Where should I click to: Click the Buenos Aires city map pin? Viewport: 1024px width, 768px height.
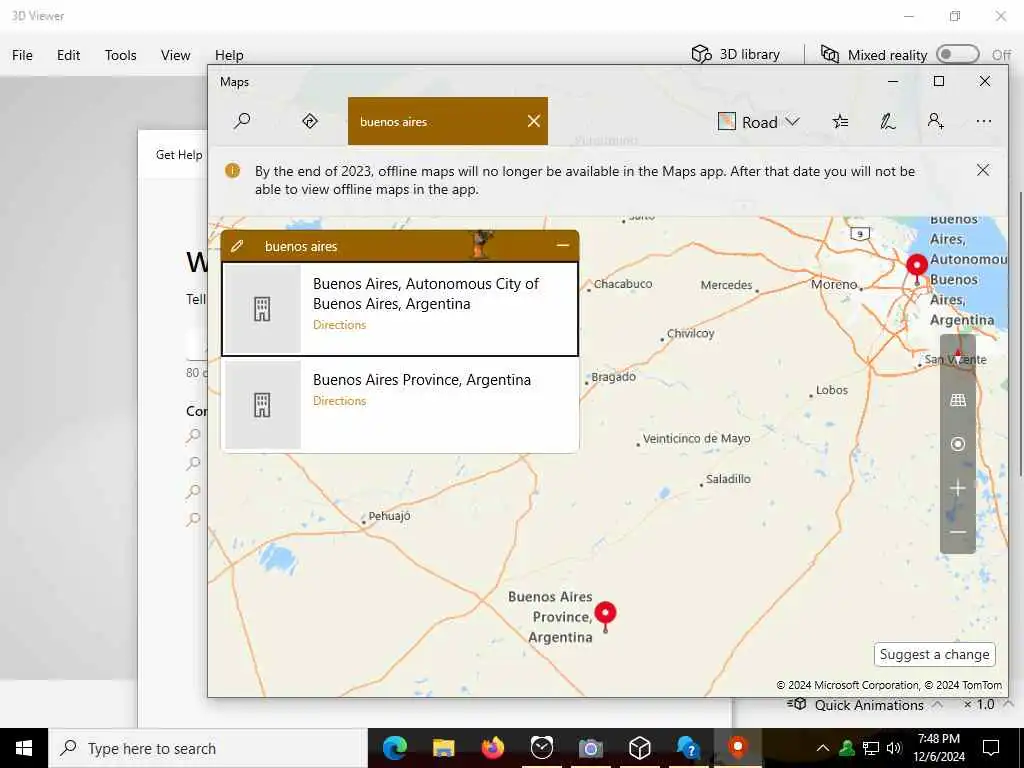(x=917, y=268)
